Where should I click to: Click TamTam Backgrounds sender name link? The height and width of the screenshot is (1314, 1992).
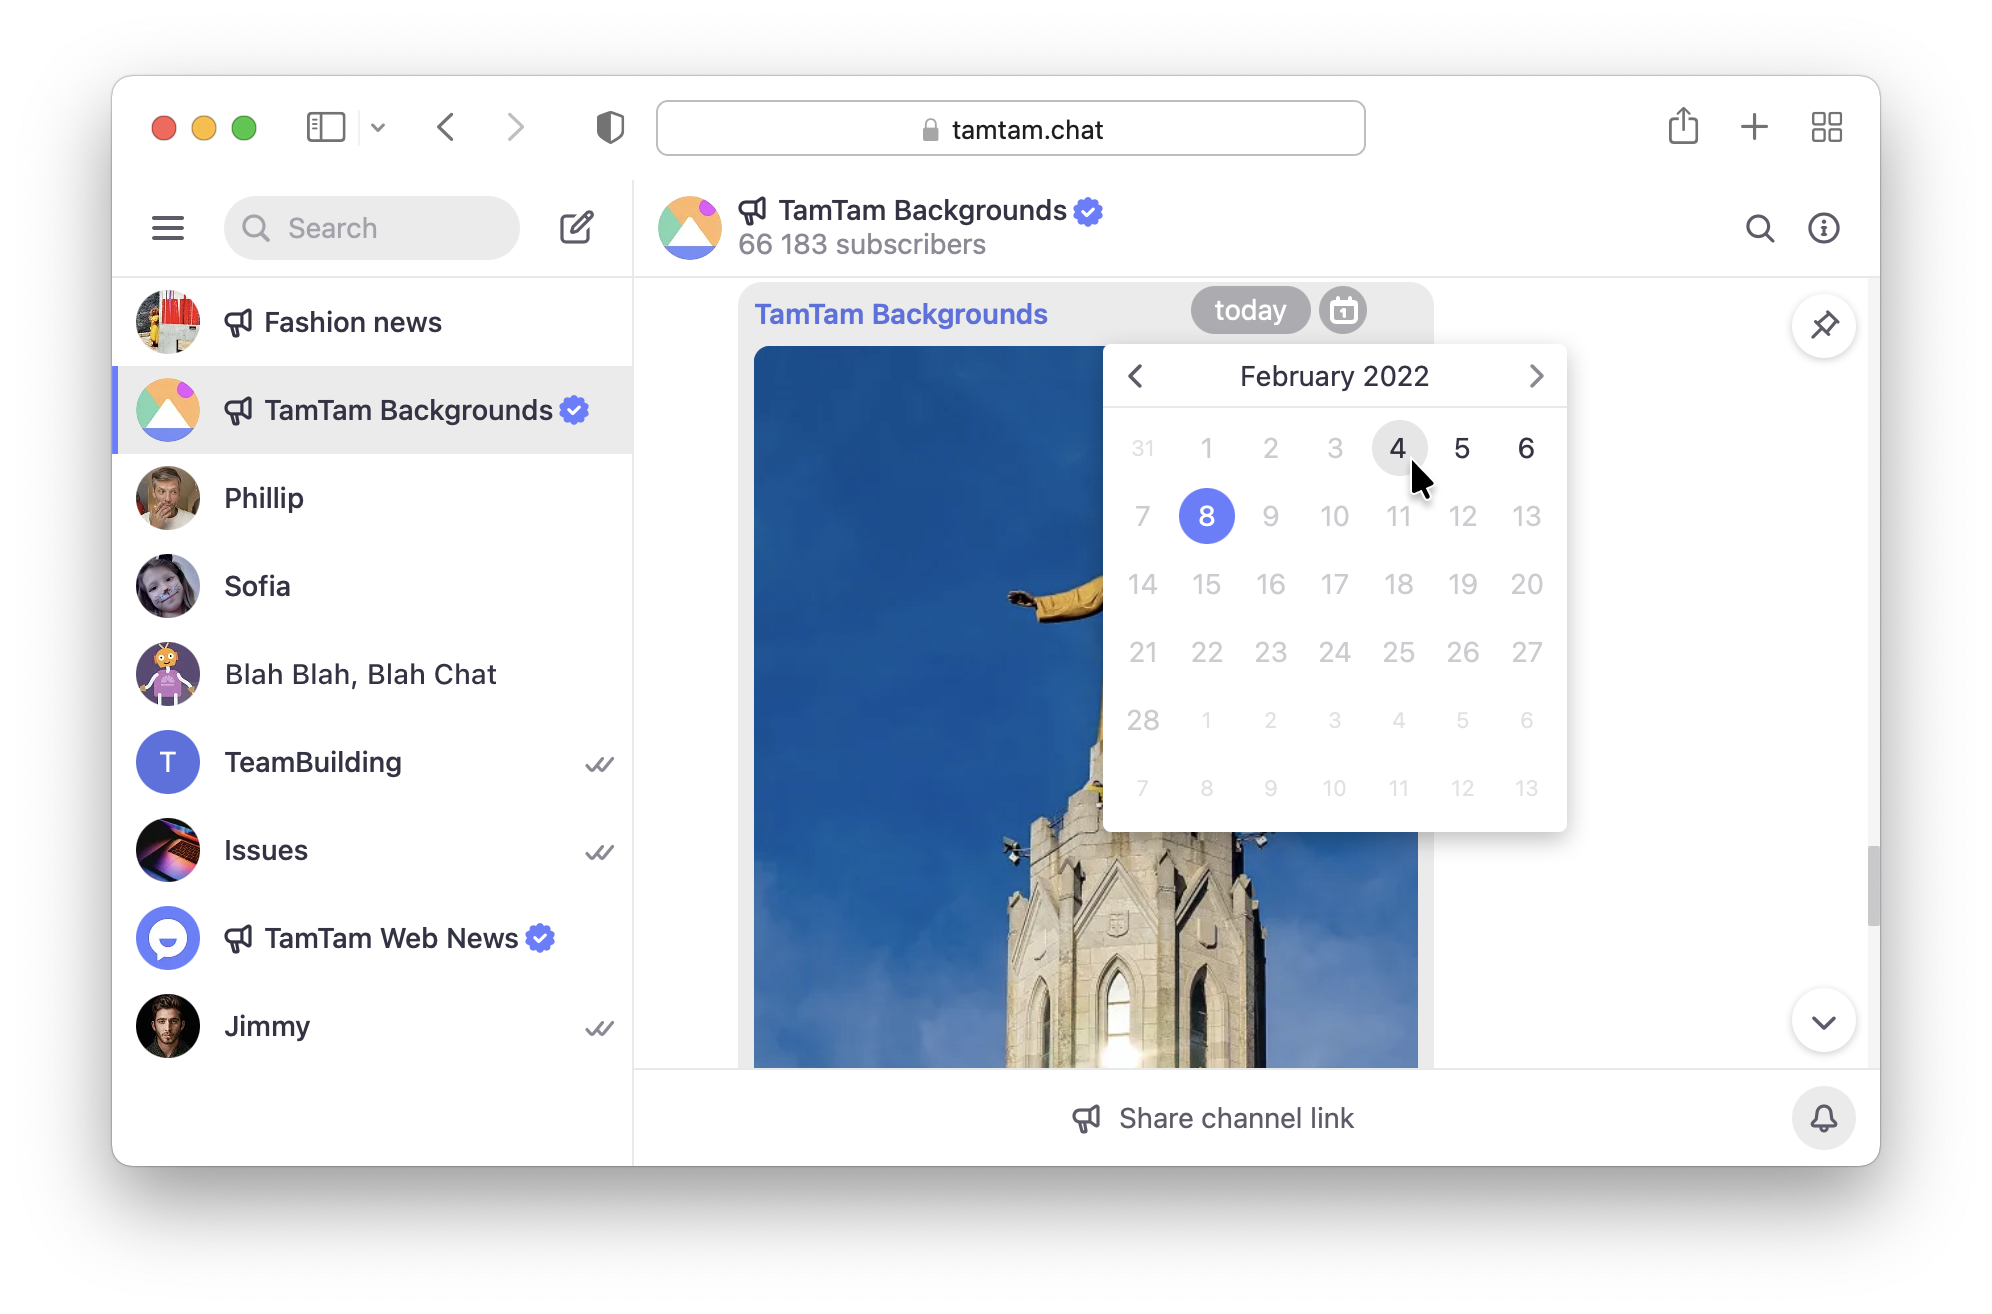pyautogui.click(x=901, y=314)
